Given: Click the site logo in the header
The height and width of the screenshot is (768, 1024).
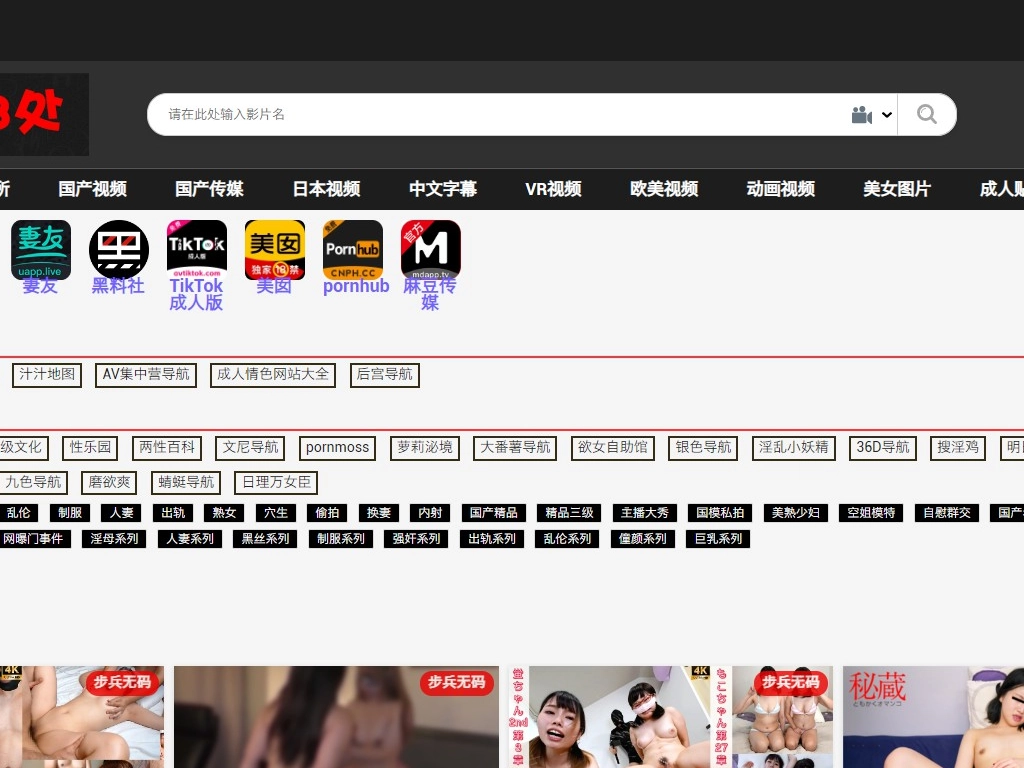Looking at the screenshot, I should pyautogui.click(x=44, y=114).
